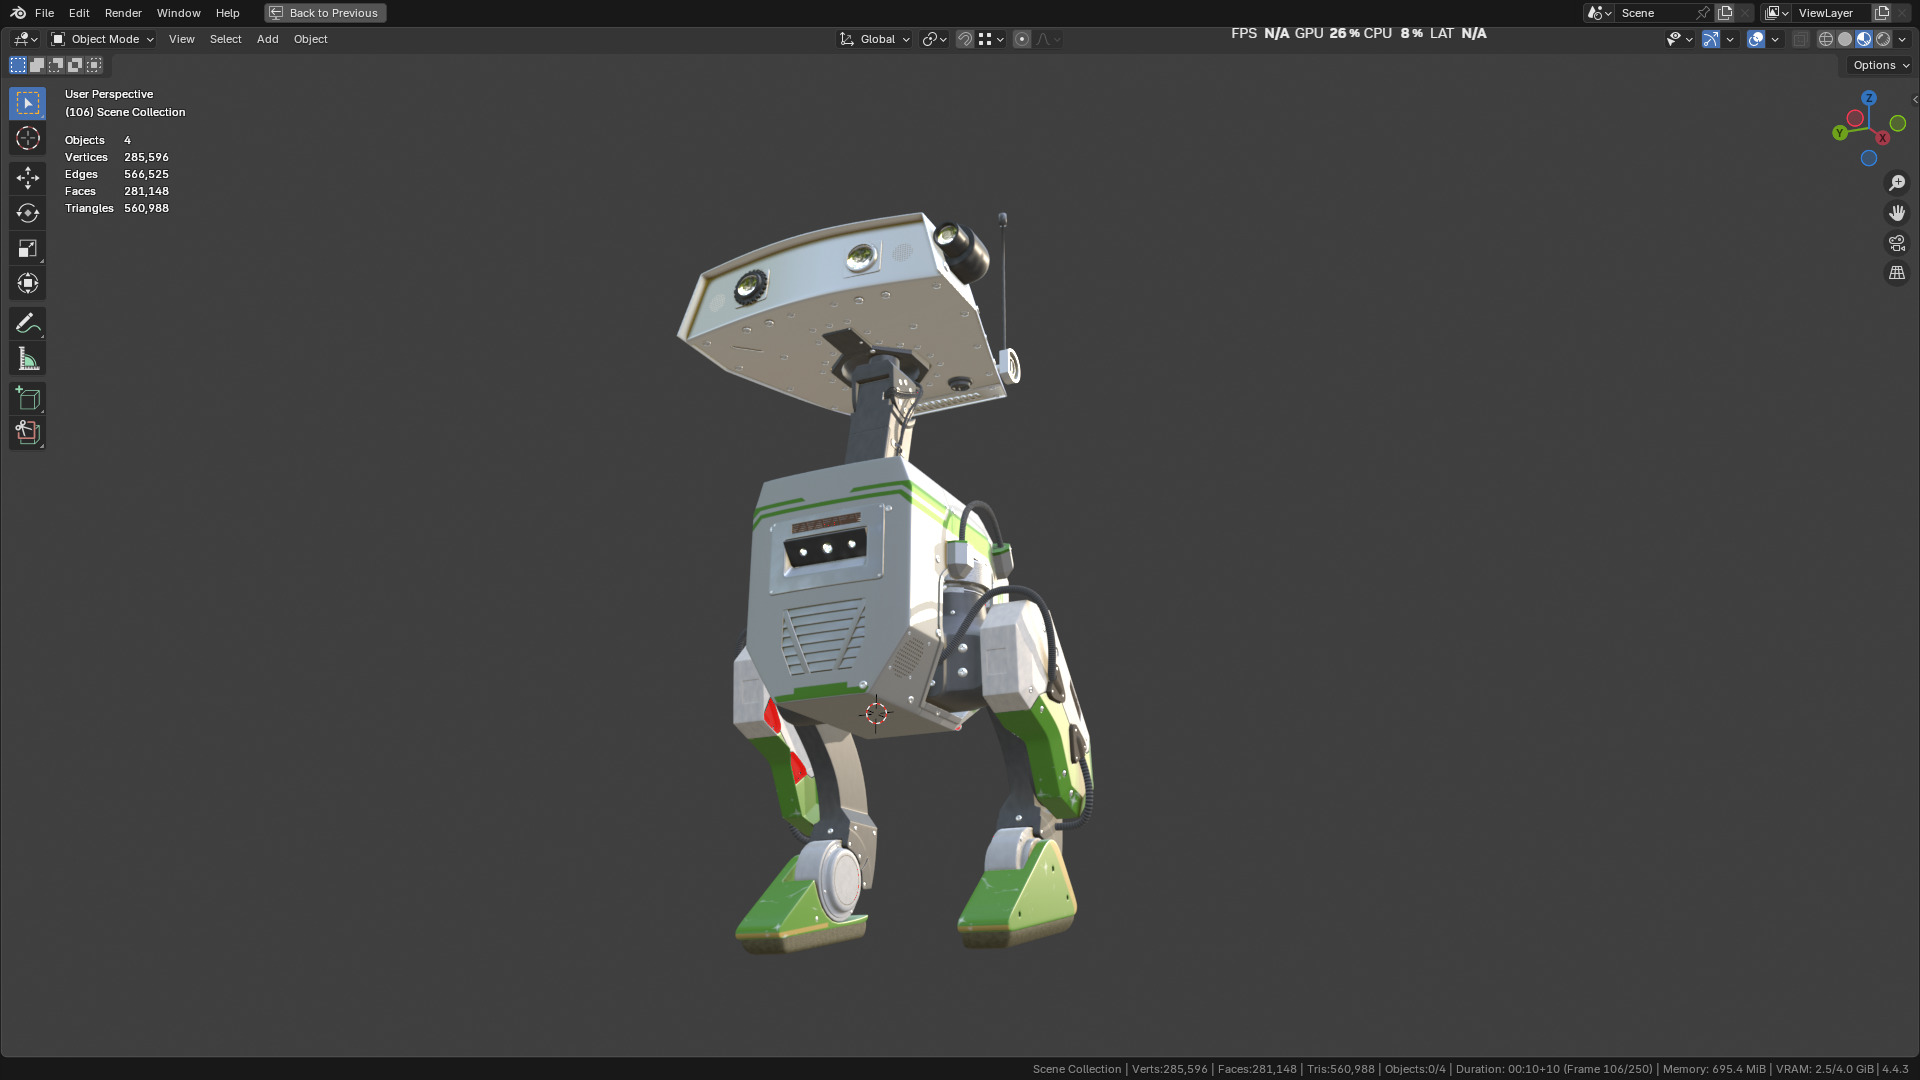Click the Pan hand viewport icon

(x=1896, y=213)
